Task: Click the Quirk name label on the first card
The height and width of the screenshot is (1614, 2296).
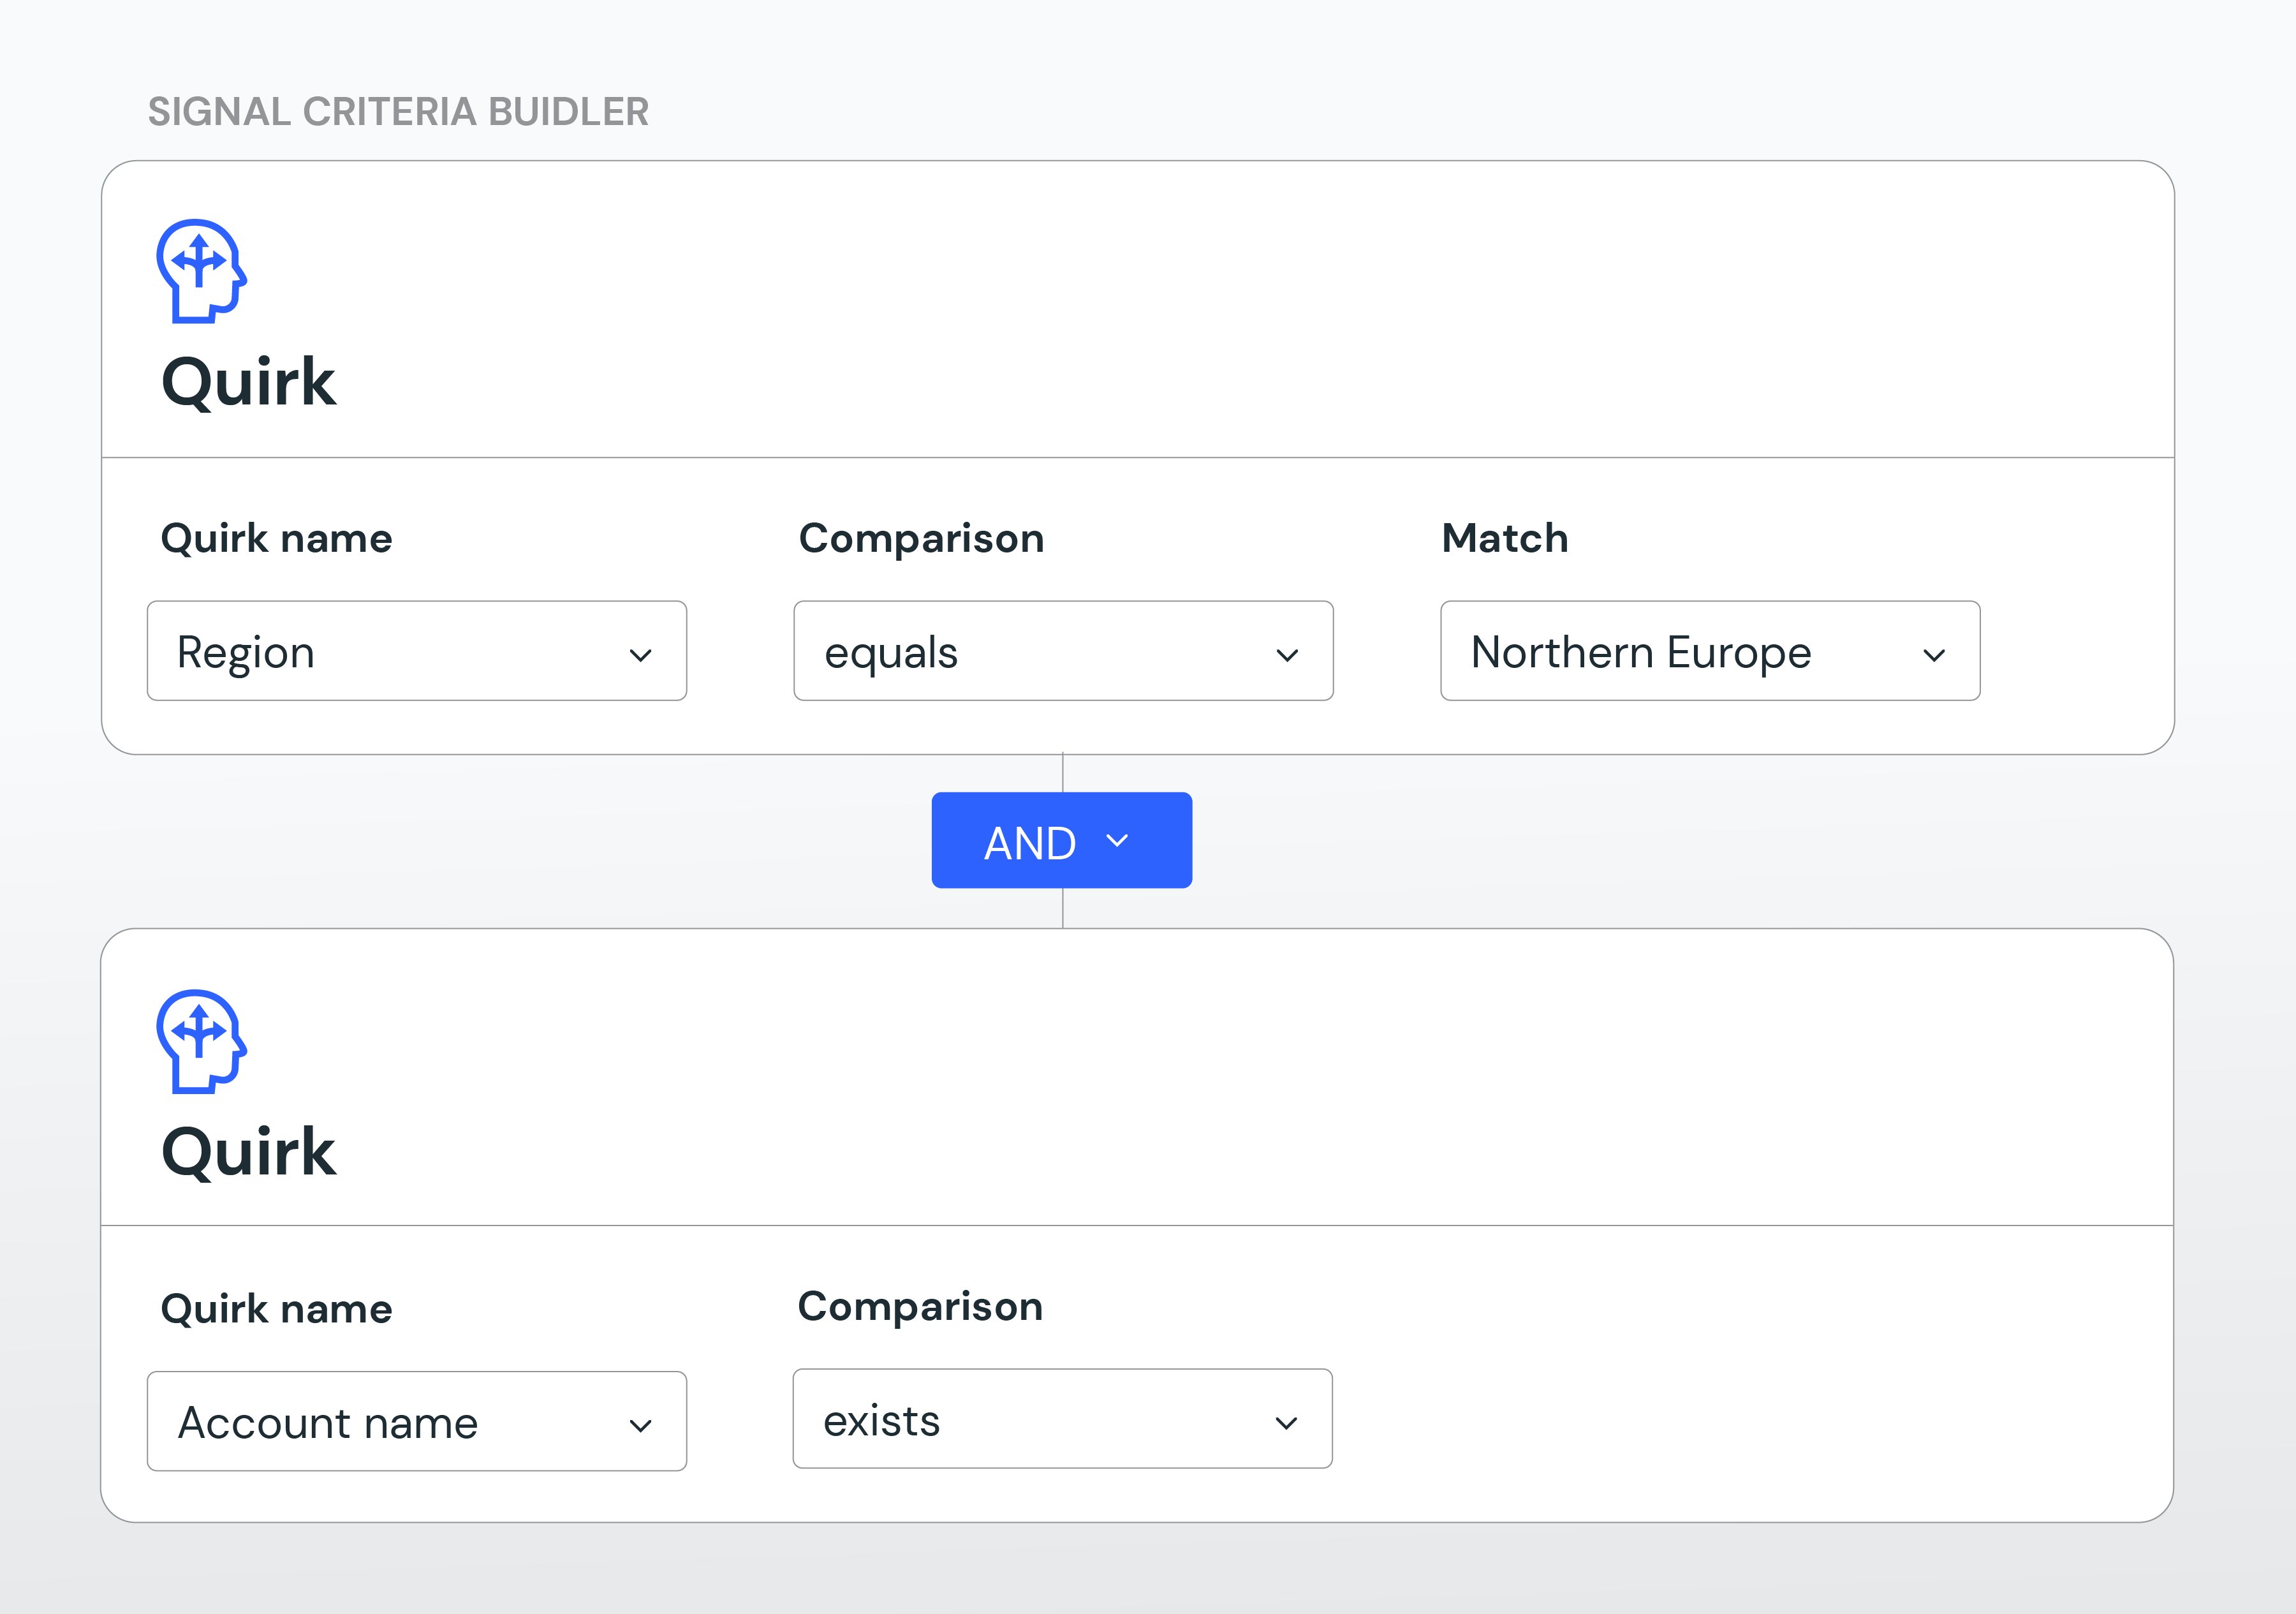Action: (x=277, y=537)
